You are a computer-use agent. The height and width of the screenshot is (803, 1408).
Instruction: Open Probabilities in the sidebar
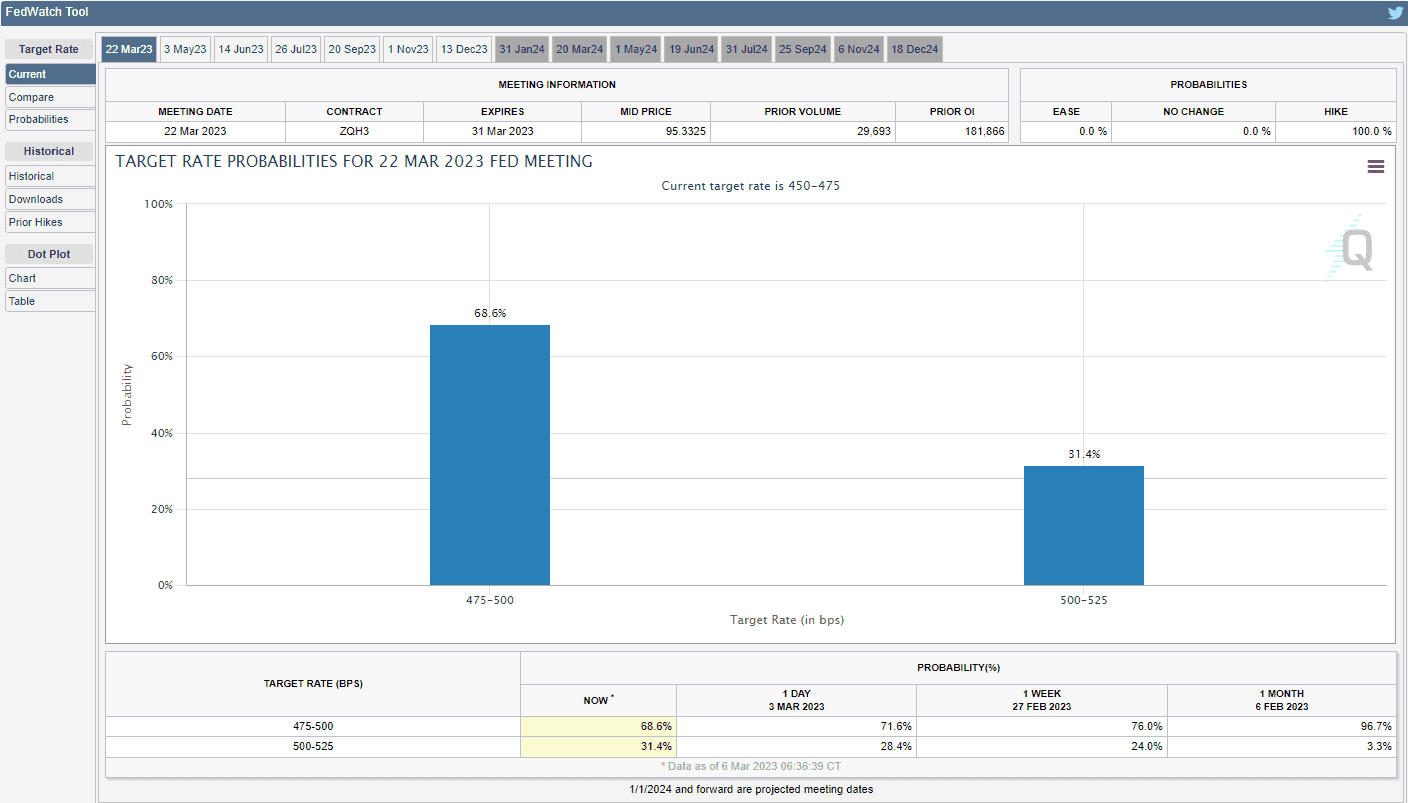50,119
